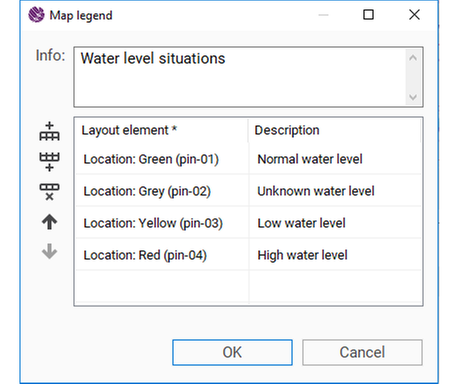
Task: Move selected row up with arrow
Action: pyautogui.click(x=49, y=222)
